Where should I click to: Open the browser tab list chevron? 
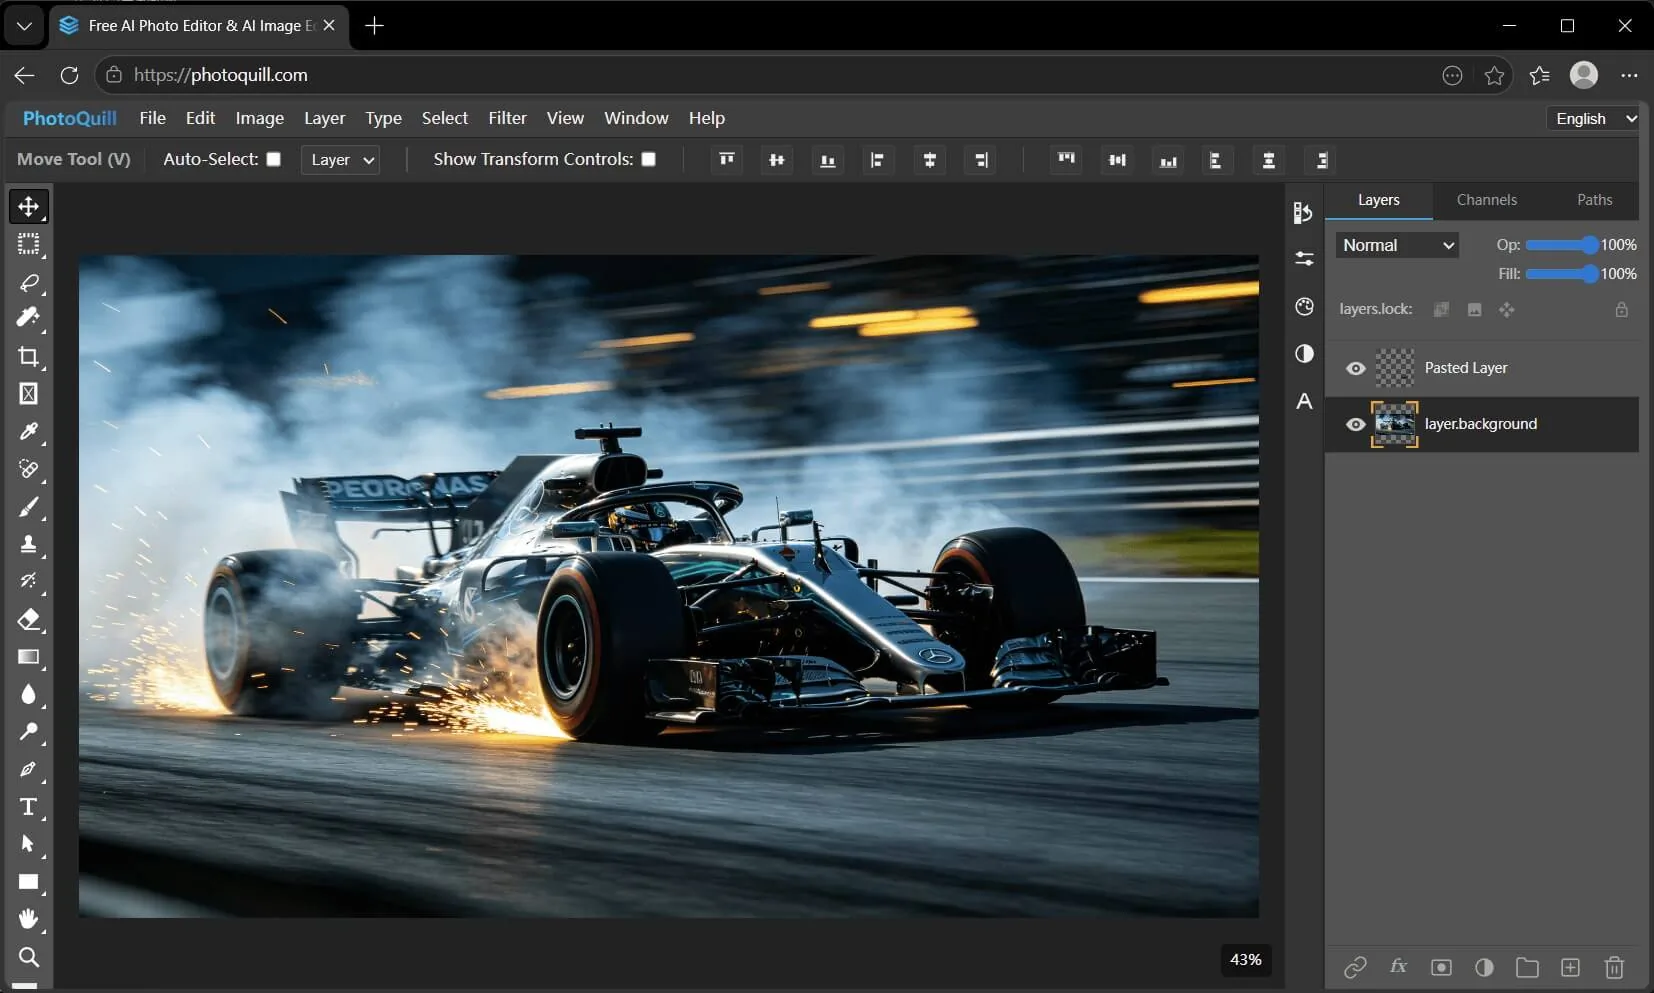coord(24,26)
